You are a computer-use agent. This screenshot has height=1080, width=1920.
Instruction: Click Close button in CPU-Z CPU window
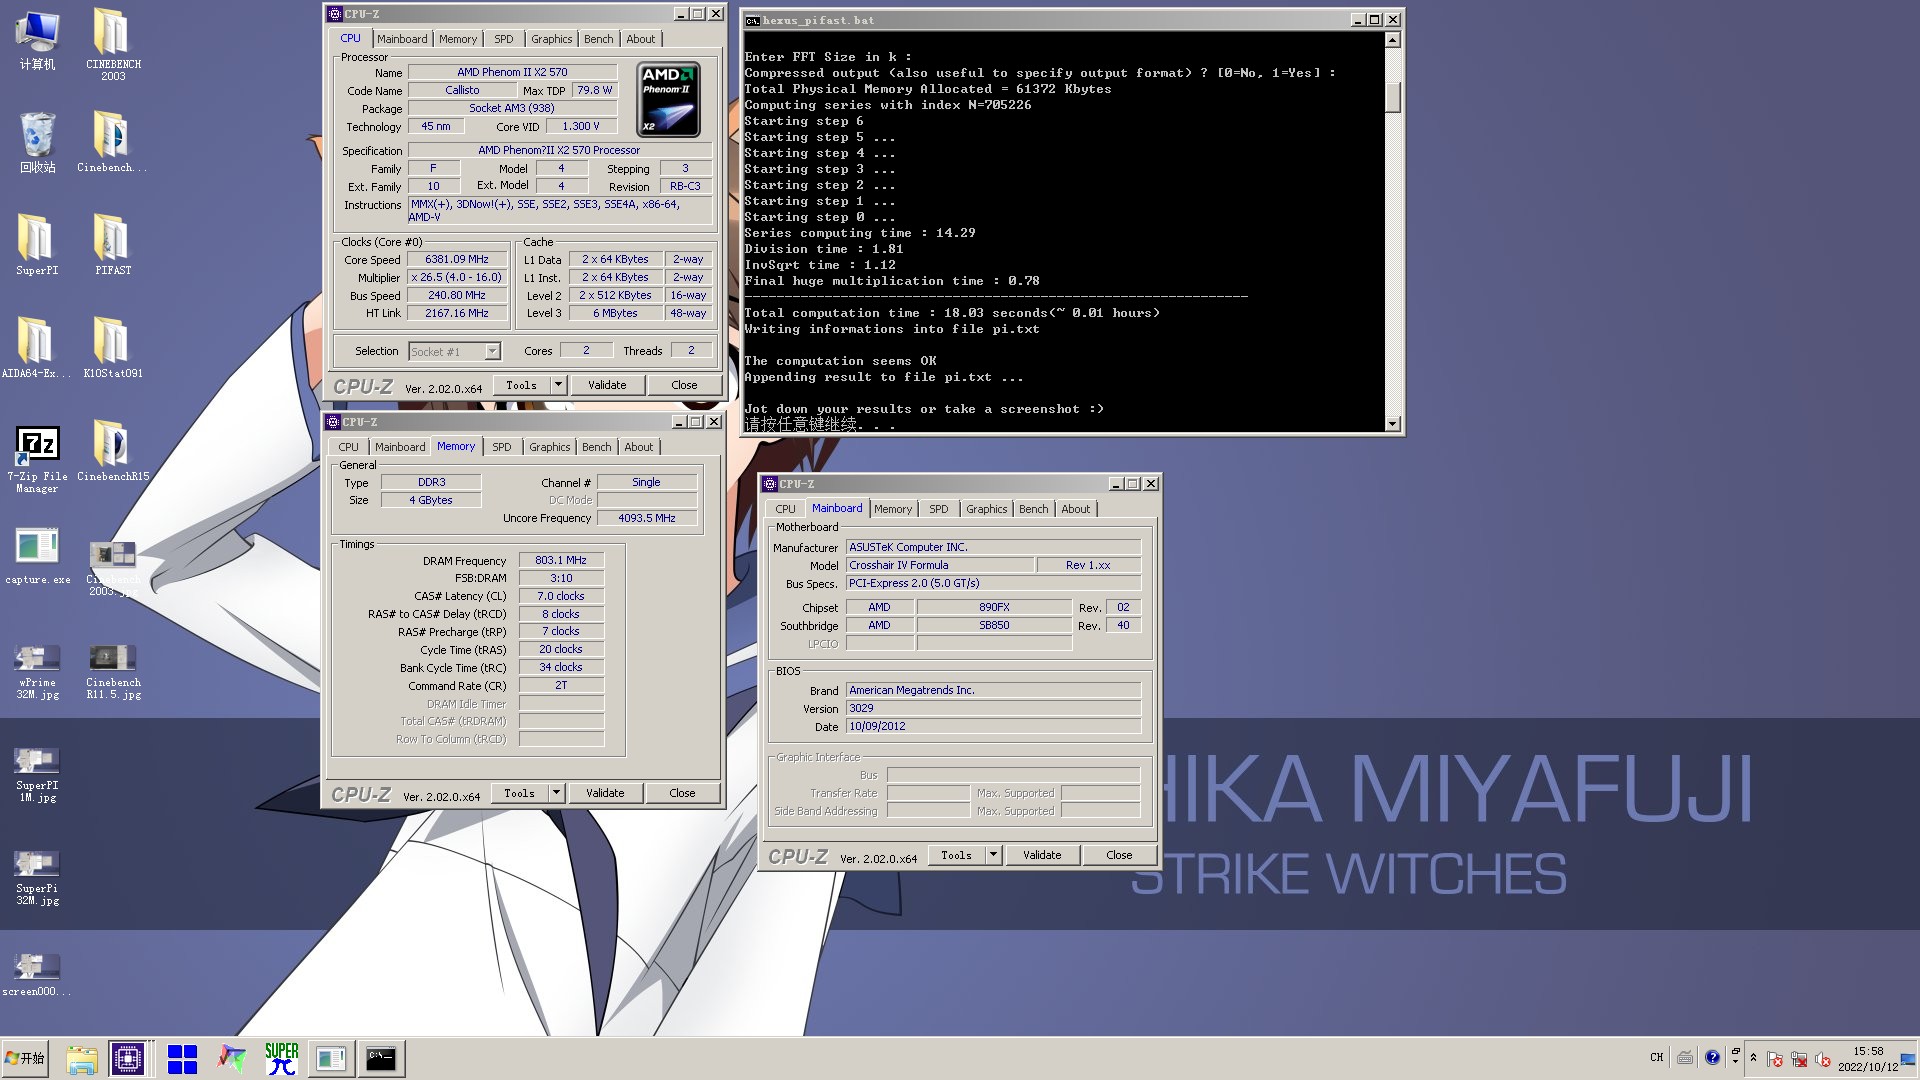click(684, 385)
